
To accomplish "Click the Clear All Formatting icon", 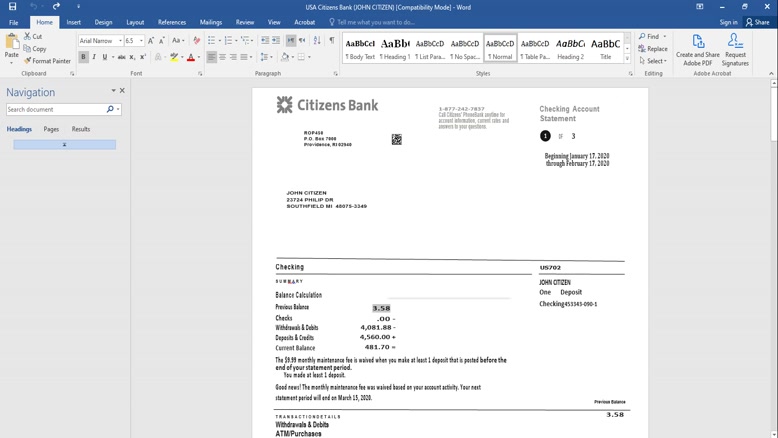I will tap(196, 41).
